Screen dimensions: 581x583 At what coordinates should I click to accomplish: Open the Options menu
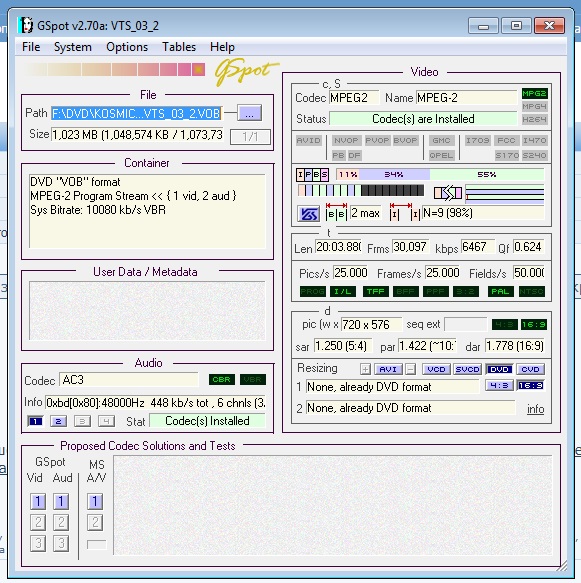pos(127,47)
